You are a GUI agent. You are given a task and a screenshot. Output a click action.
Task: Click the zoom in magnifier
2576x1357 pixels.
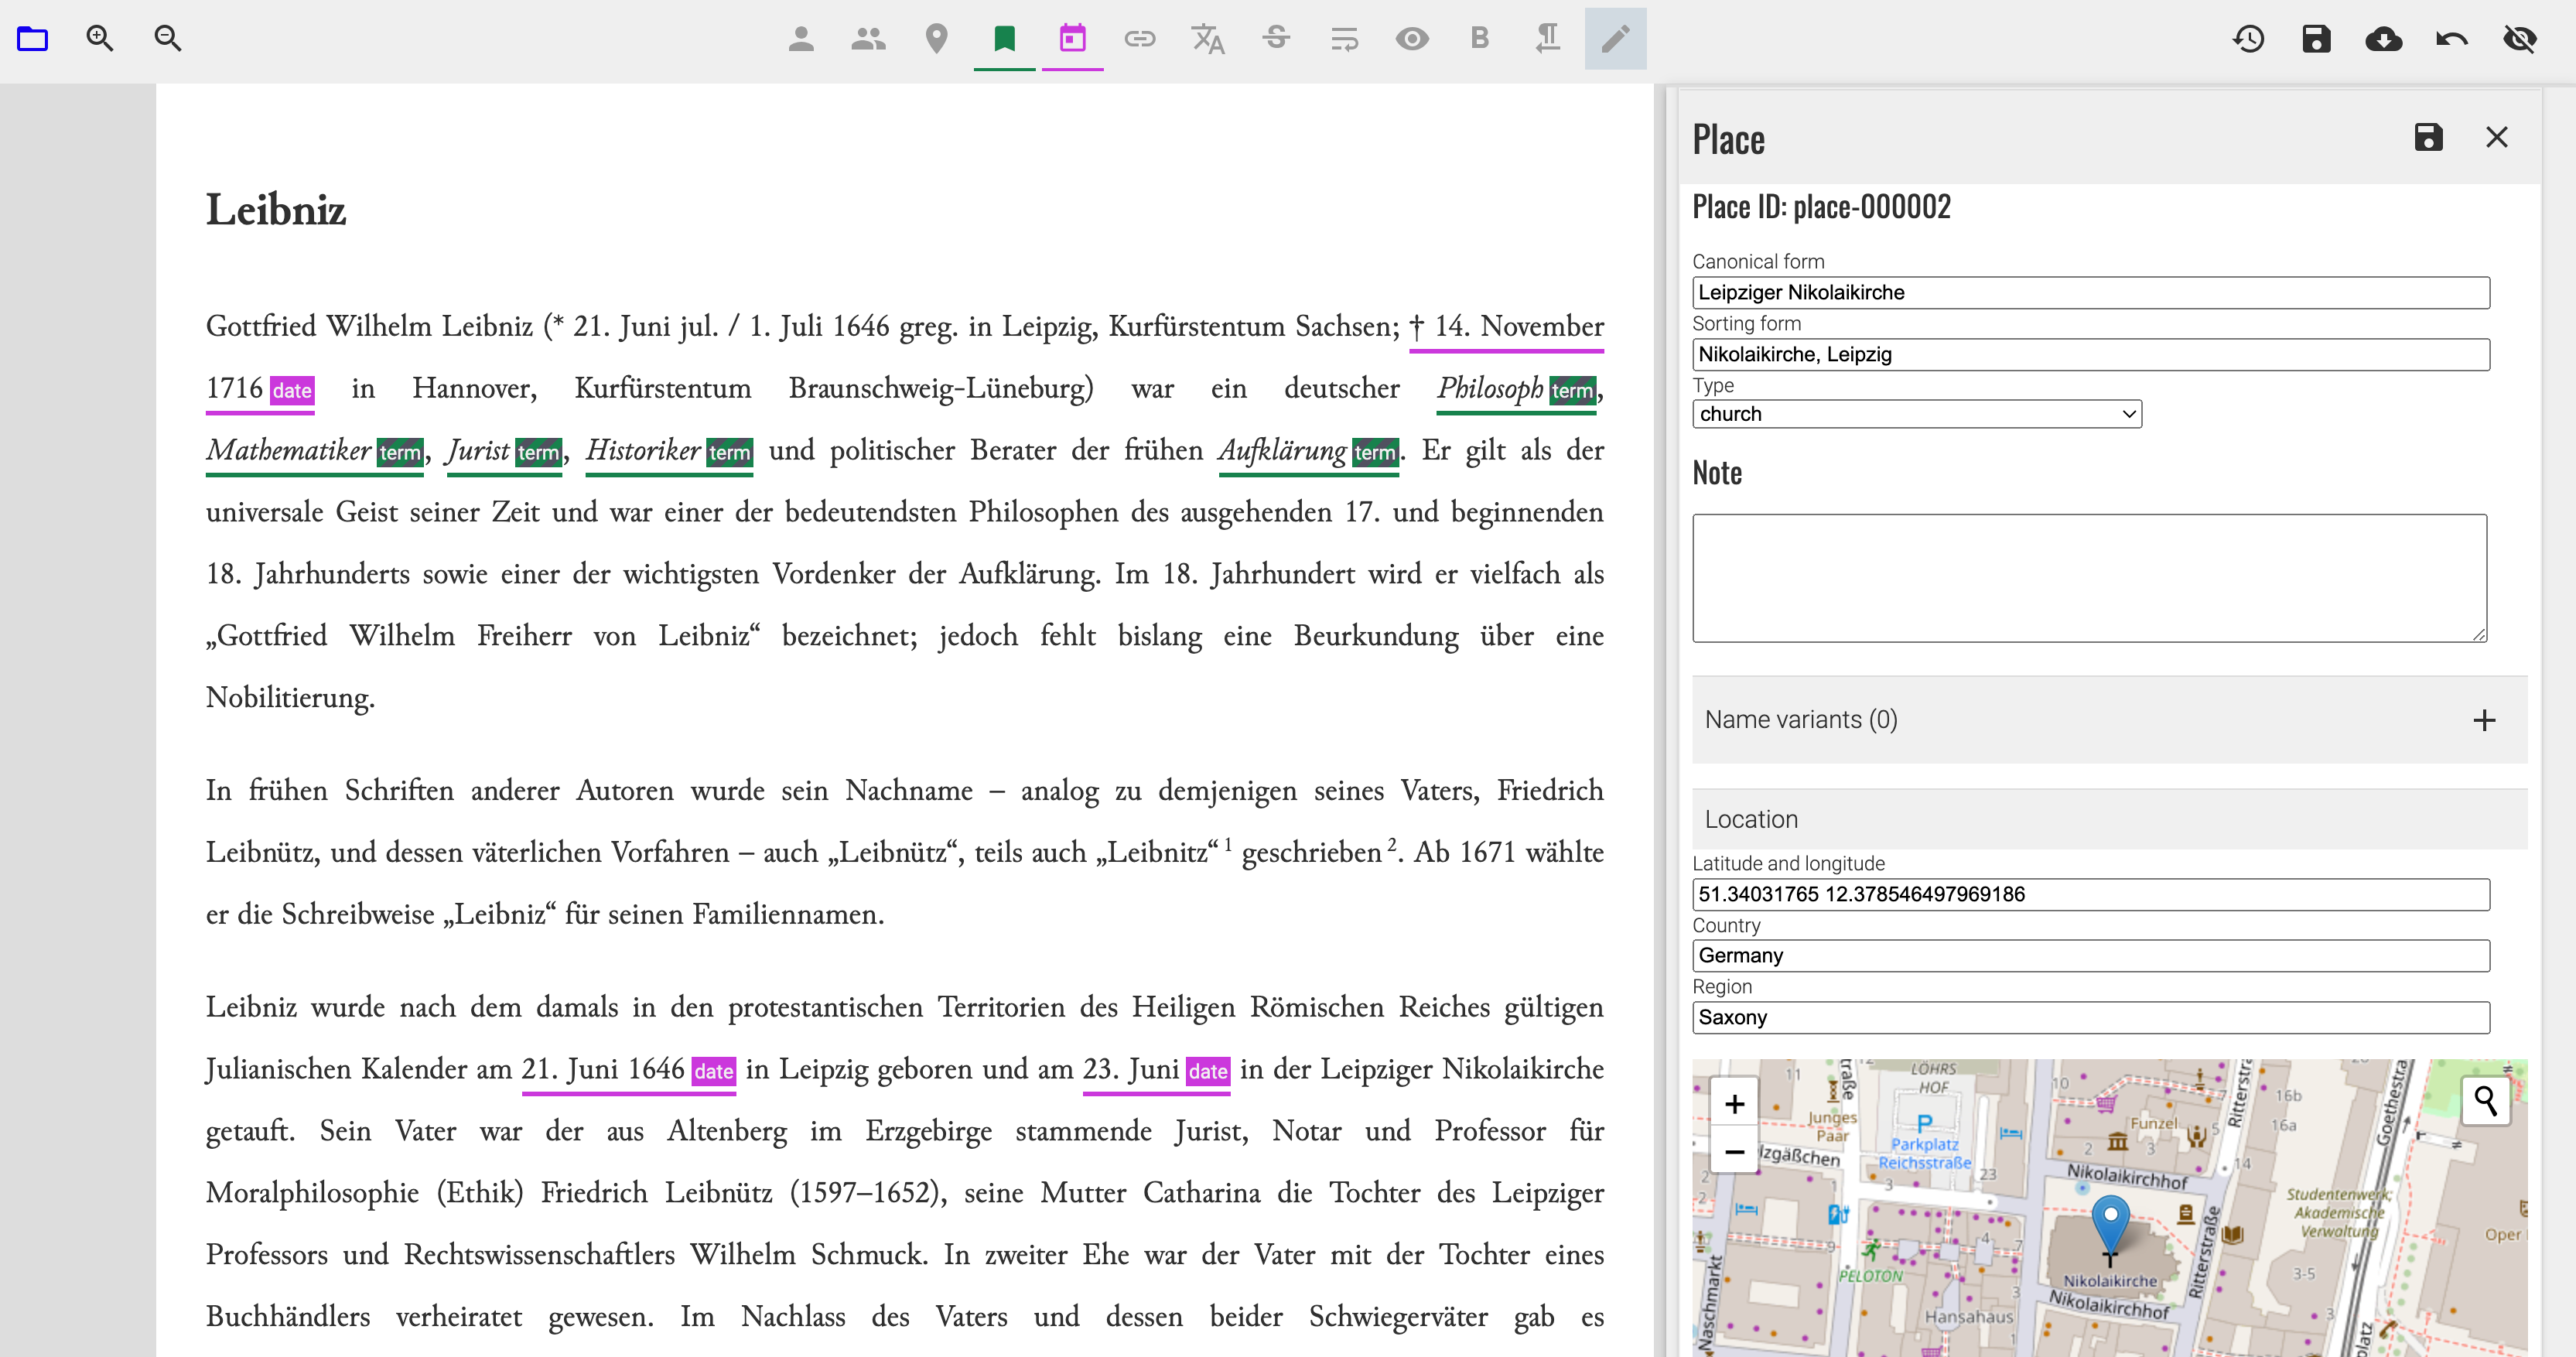[100, 39]
